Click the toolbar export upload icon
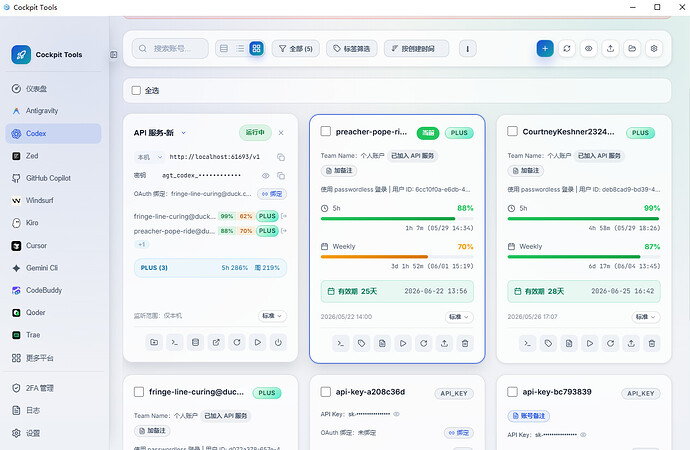 coord(610,48)
